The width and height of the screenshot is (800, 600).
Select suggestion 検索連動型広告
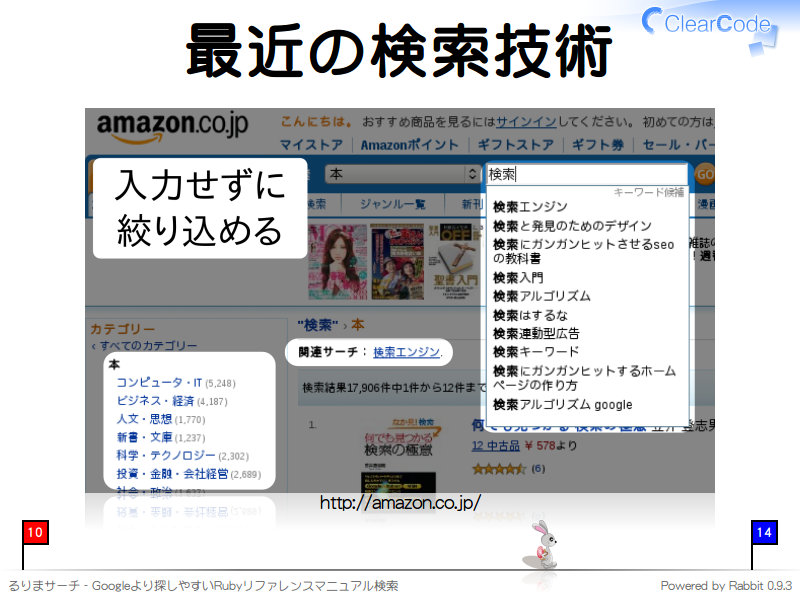[536, 333]
